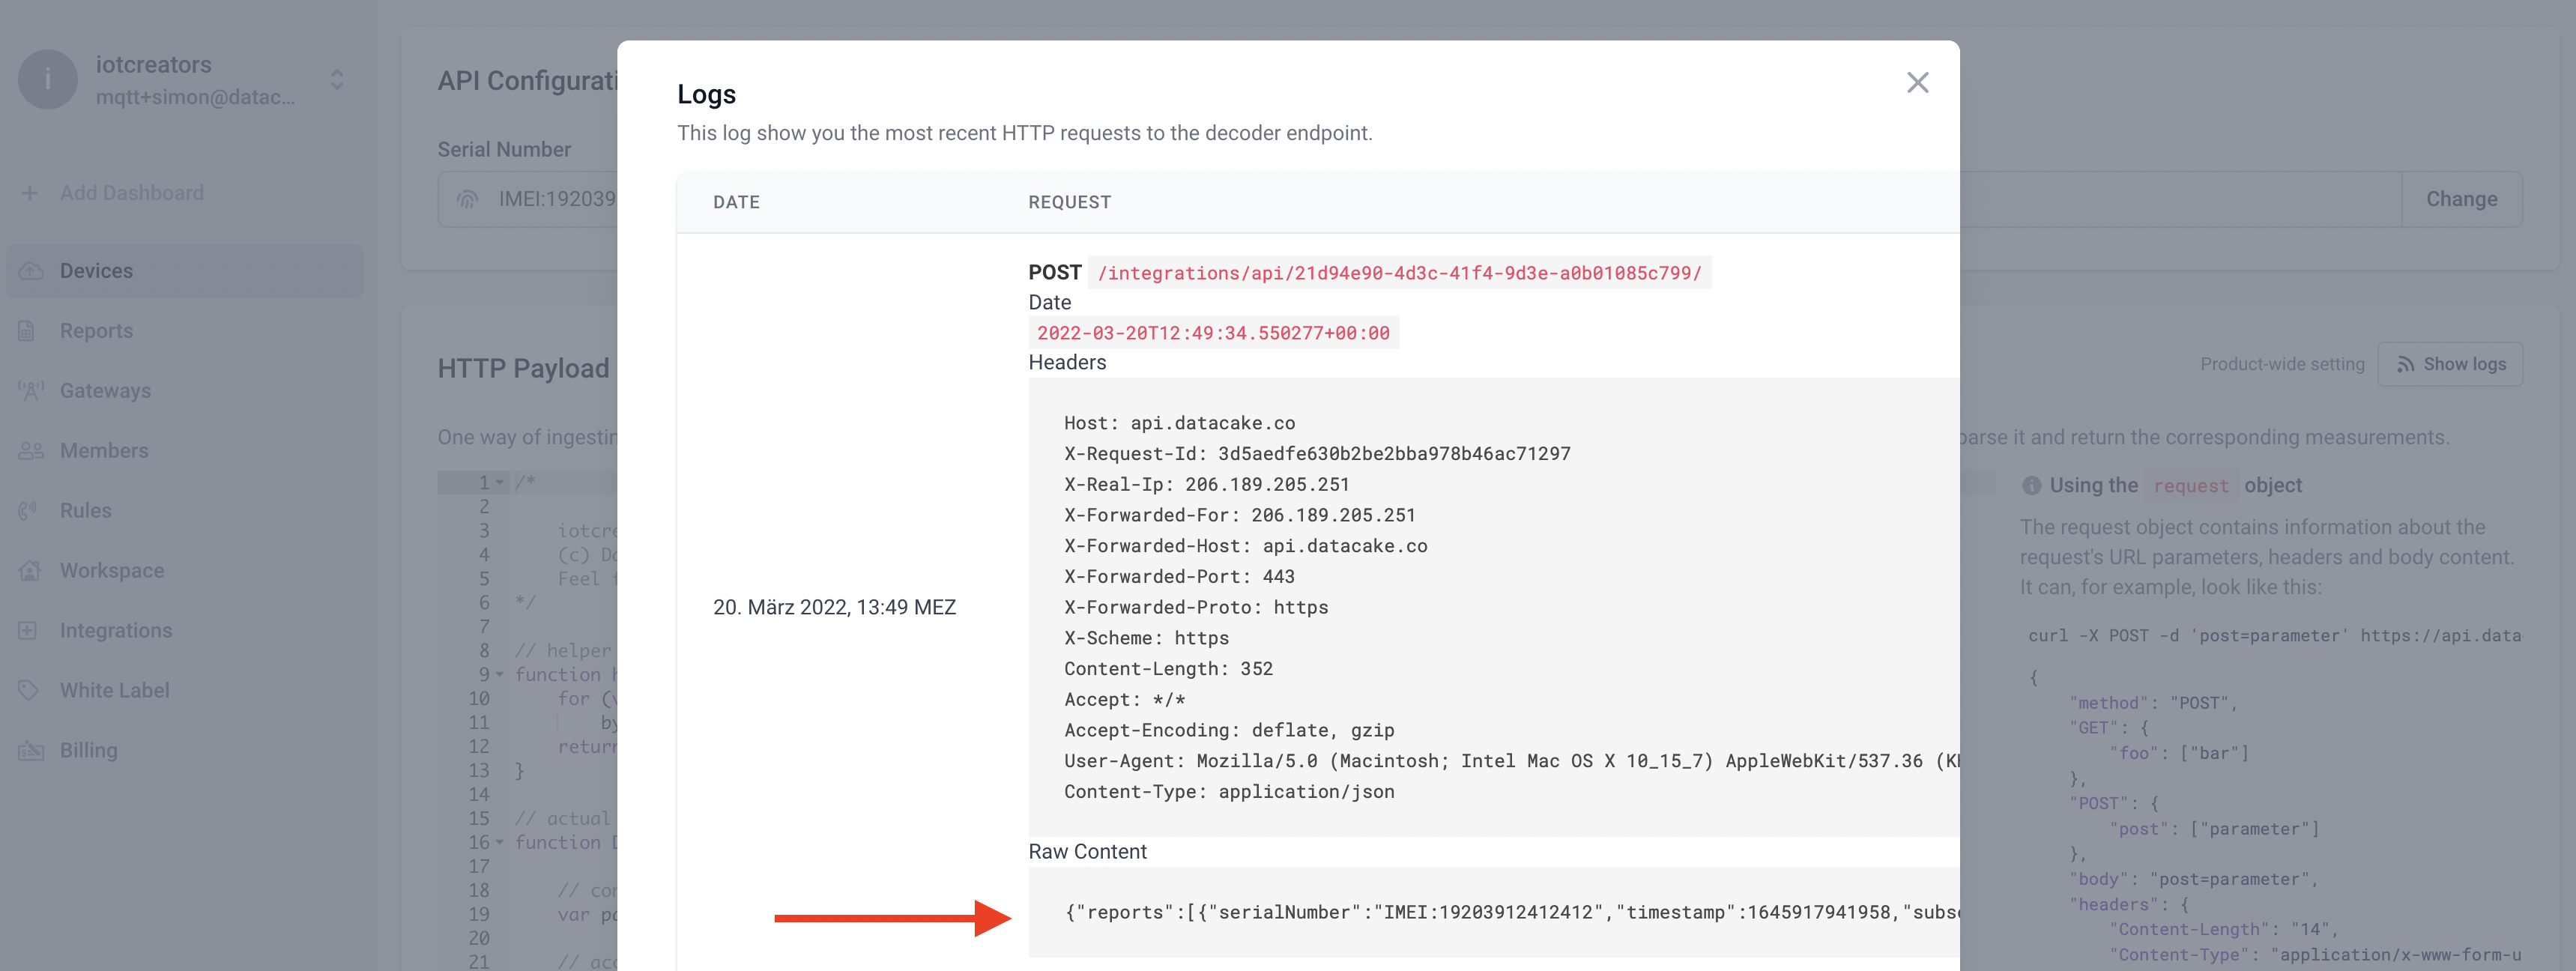The width and height of the screenshot is (2576, 971).
Task: Click the REQUEST column header
Action: coord(1069,202)
